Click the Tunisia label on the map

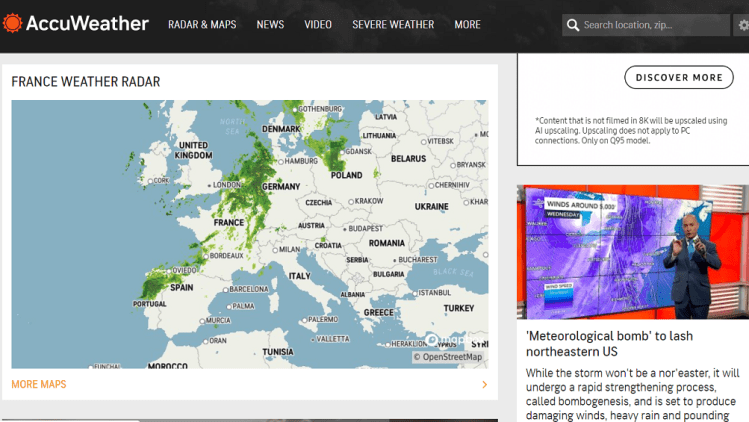(278, 352)
